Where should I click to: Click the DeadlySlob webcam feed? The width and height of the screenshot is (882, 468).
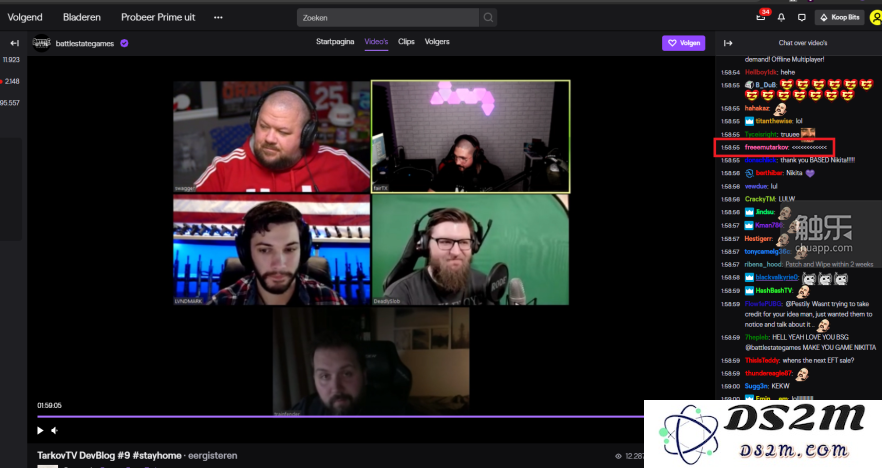pos(470,250)
